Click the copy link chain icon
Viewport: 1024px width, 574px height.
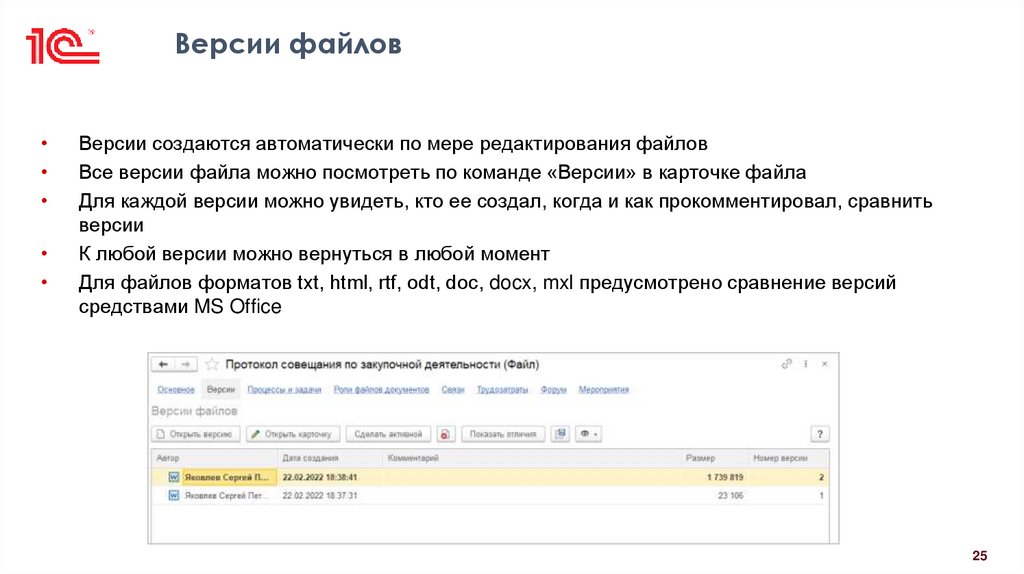[787, 364]
